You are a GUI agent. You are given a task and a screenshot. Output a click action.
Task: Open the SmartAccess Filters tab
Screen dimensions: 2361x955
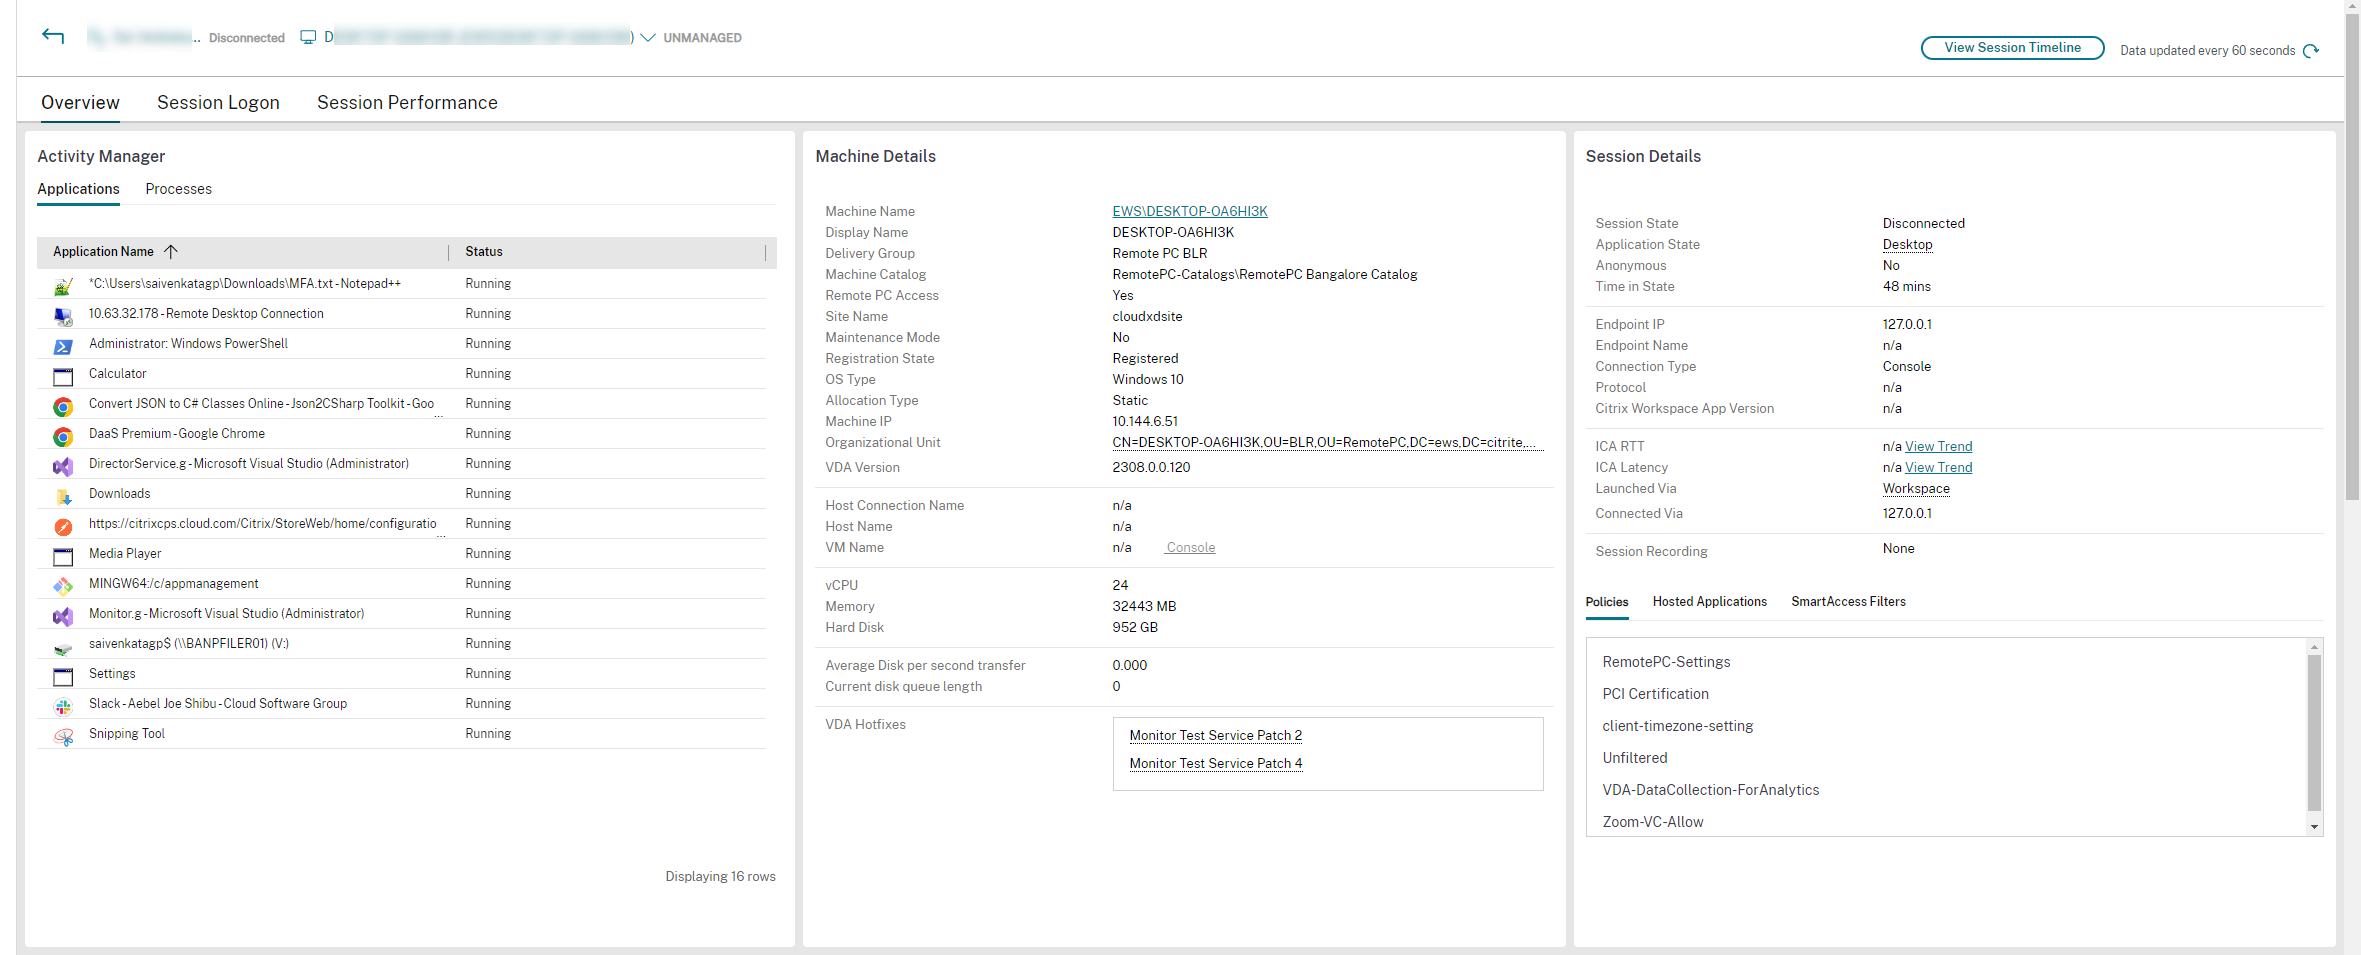1848,602
